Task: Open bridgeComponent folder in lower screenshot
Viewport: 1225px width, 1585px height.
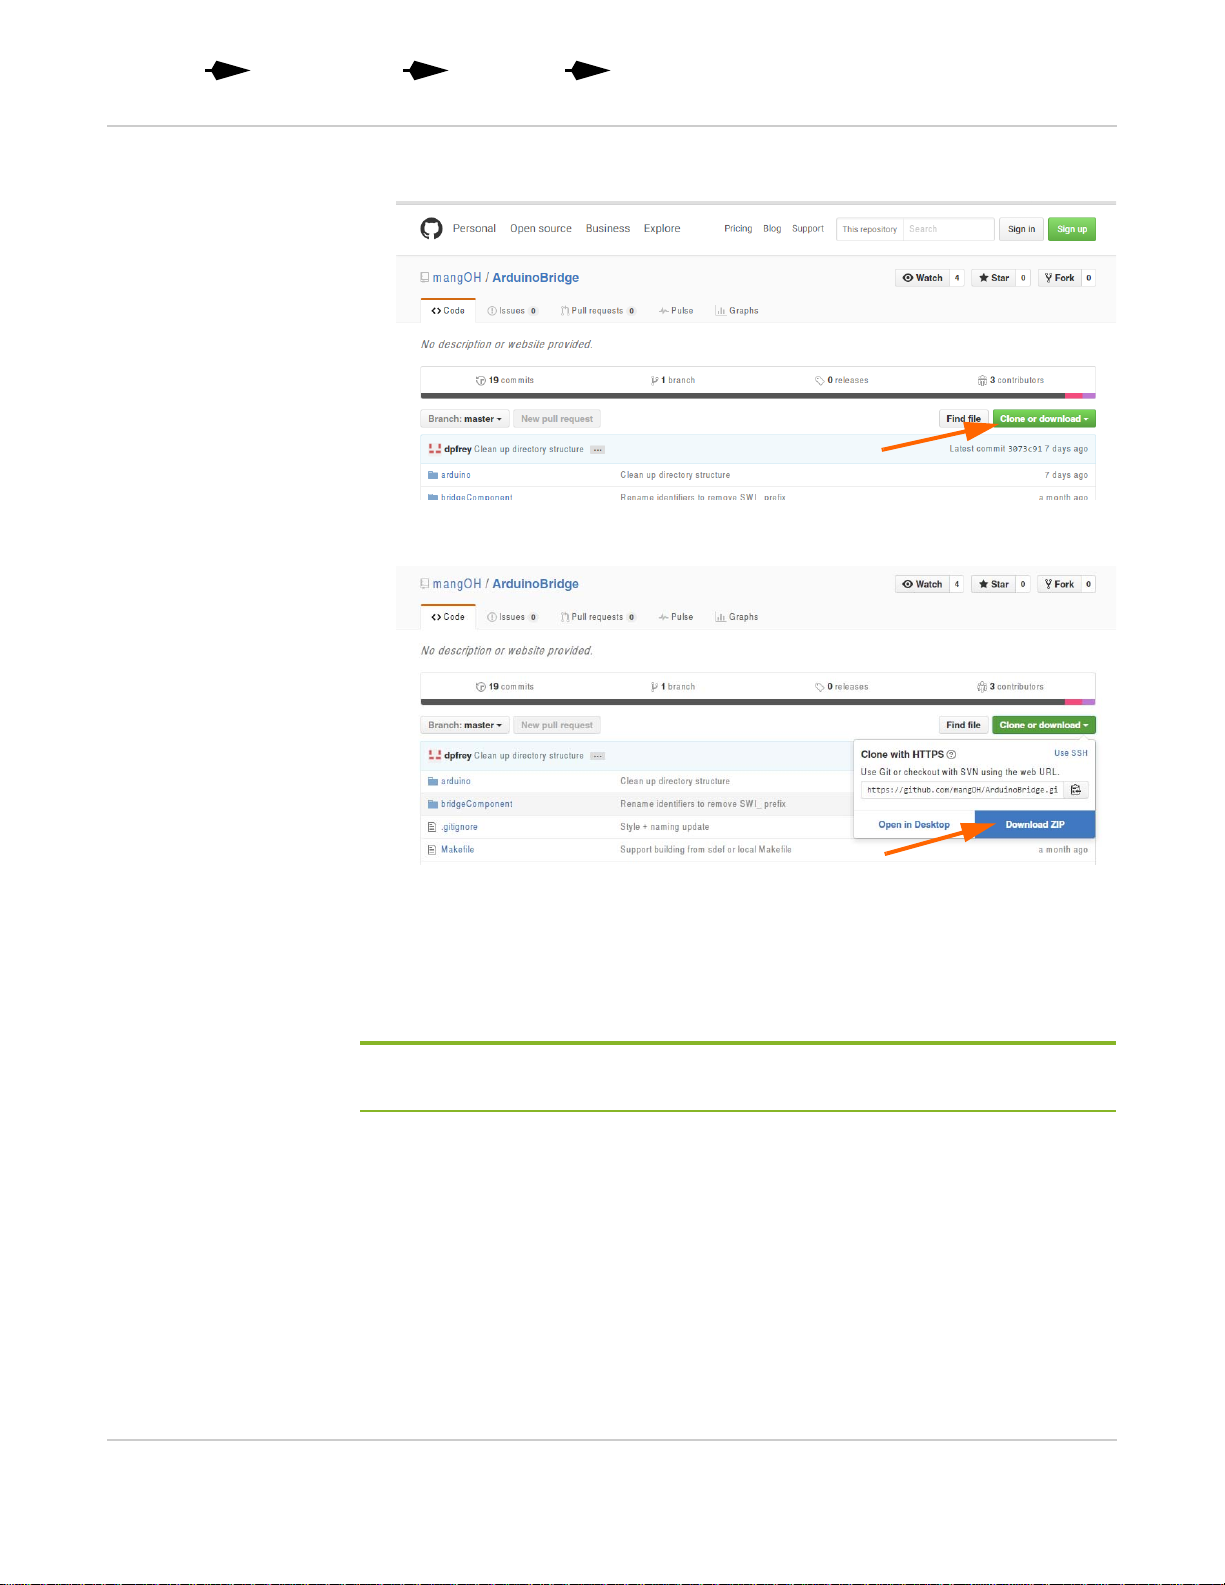Action: click(x=476, y=804)
